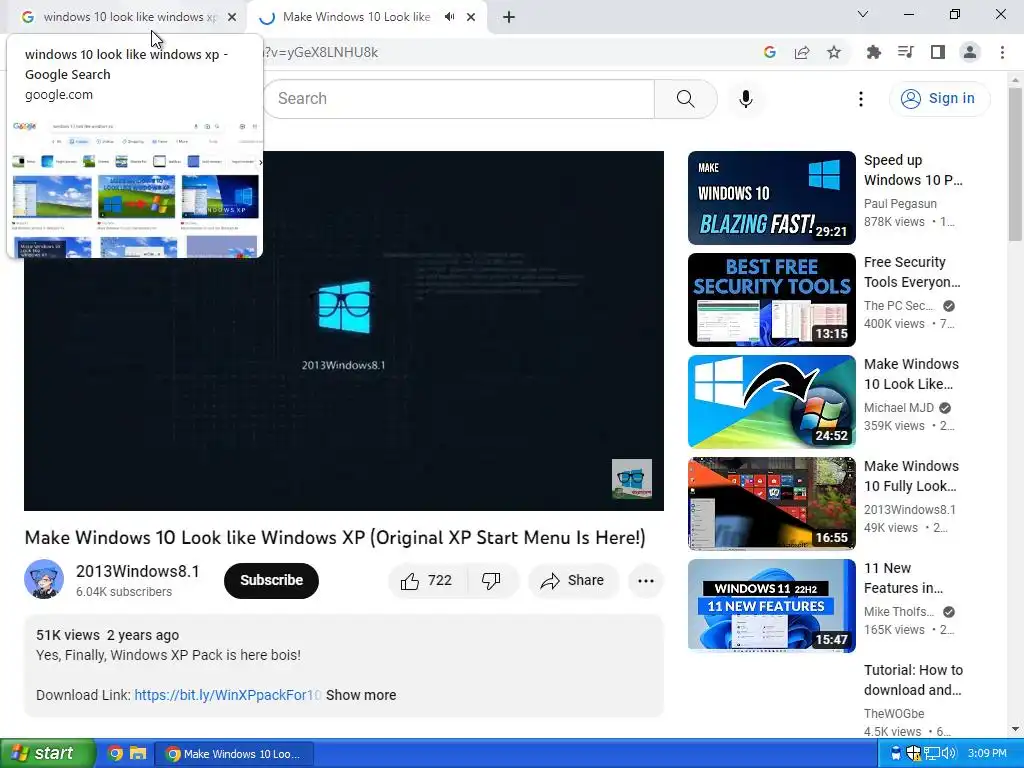The width and height of the screenshot is (1024, 768).
Task: Subscribe to 2013Windows8.1
Action: tap(271, 581)
